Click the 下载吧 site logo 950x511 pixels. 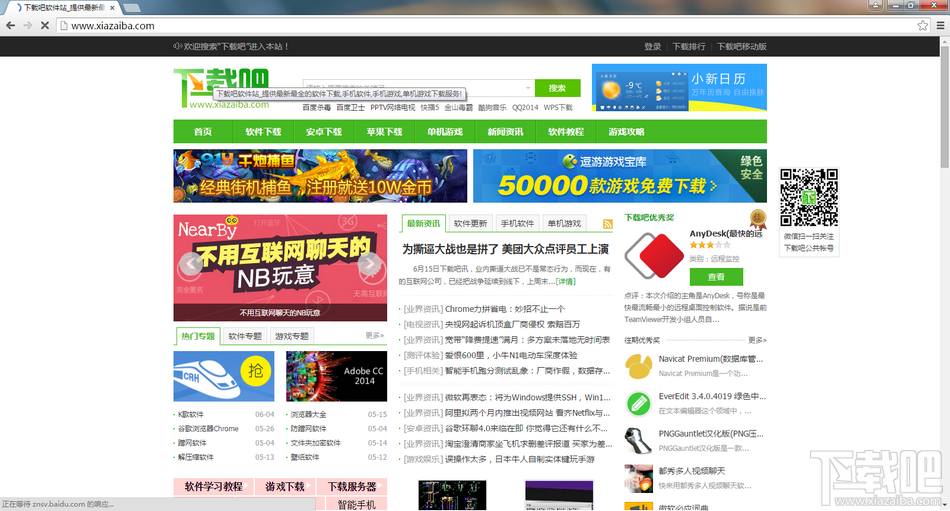tap(222, 89)
